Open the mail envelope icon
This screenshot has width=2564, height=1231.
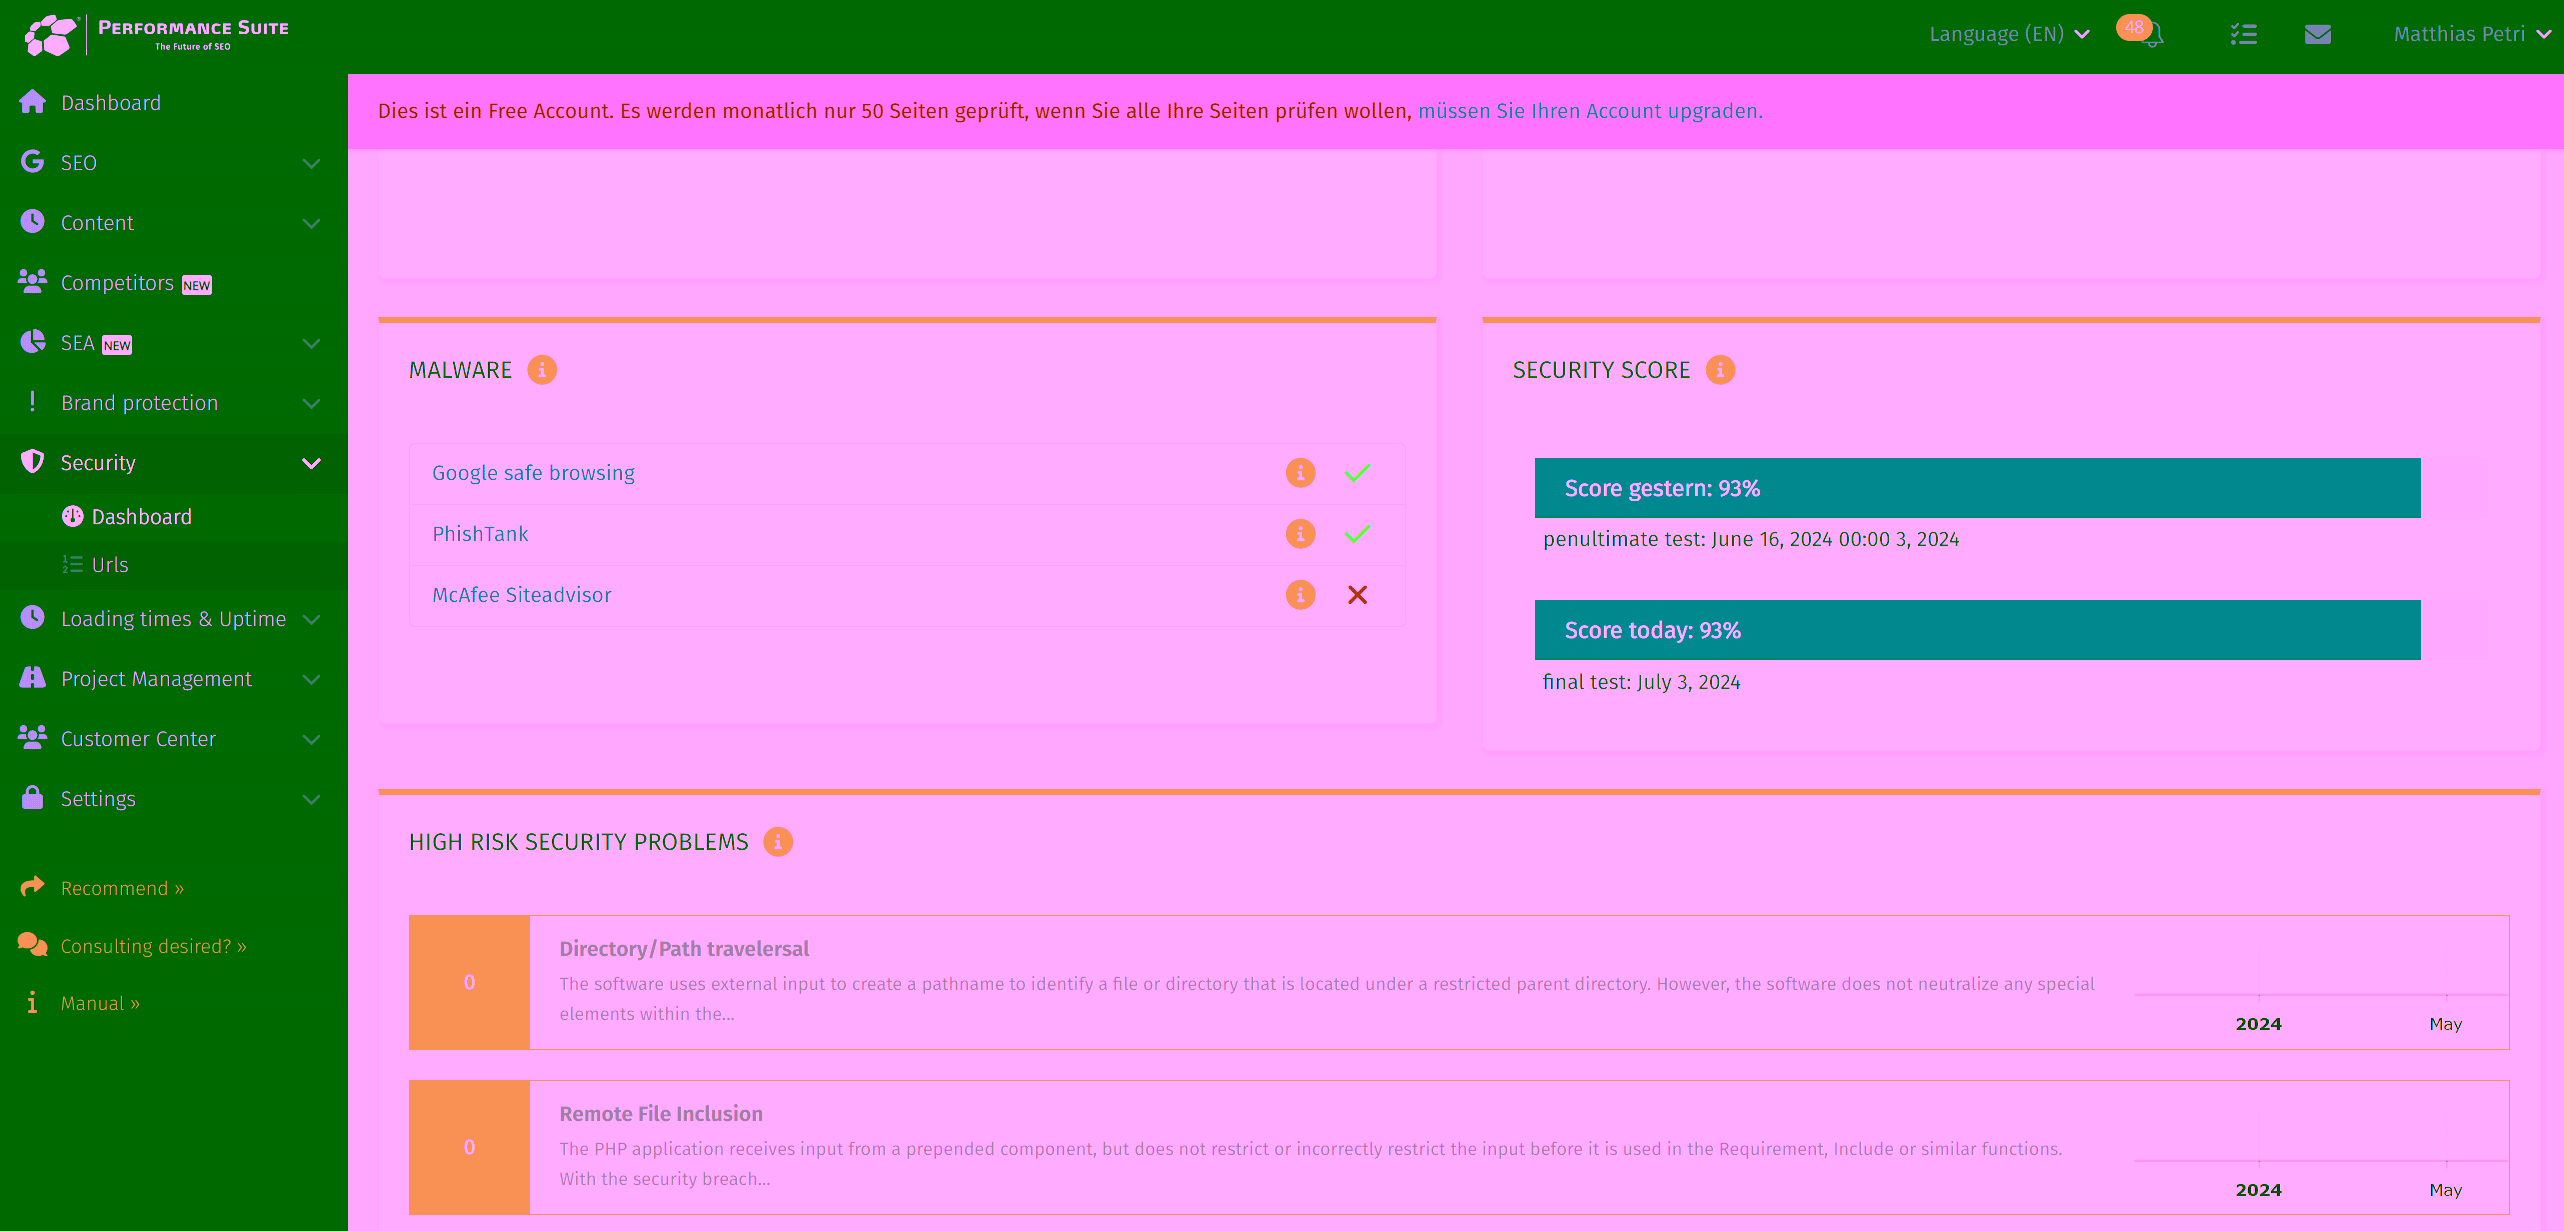pyautogui.click(x=2317, y=34)
